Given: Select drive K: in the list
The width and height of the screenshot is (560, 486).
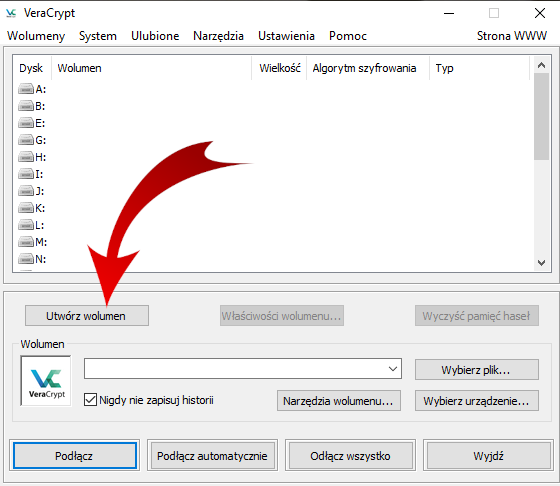Looking at the screenshot, I should pyautogui.click(x=32, y=208).
